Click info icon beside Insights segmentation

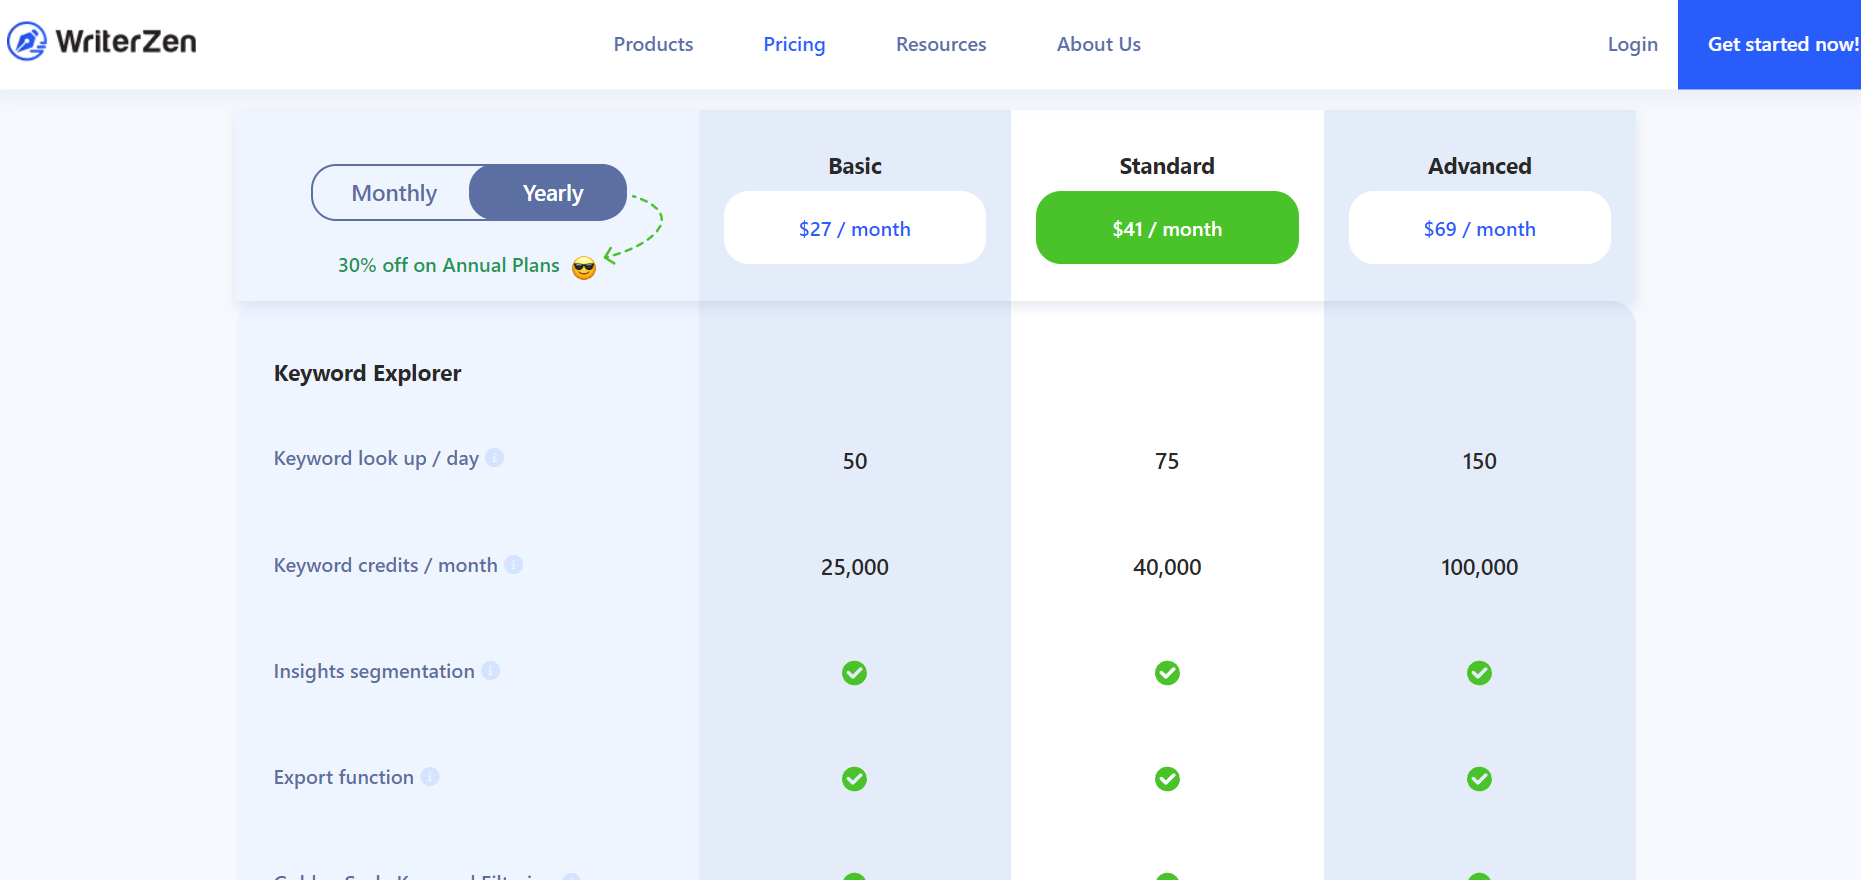tap(490, 671)
